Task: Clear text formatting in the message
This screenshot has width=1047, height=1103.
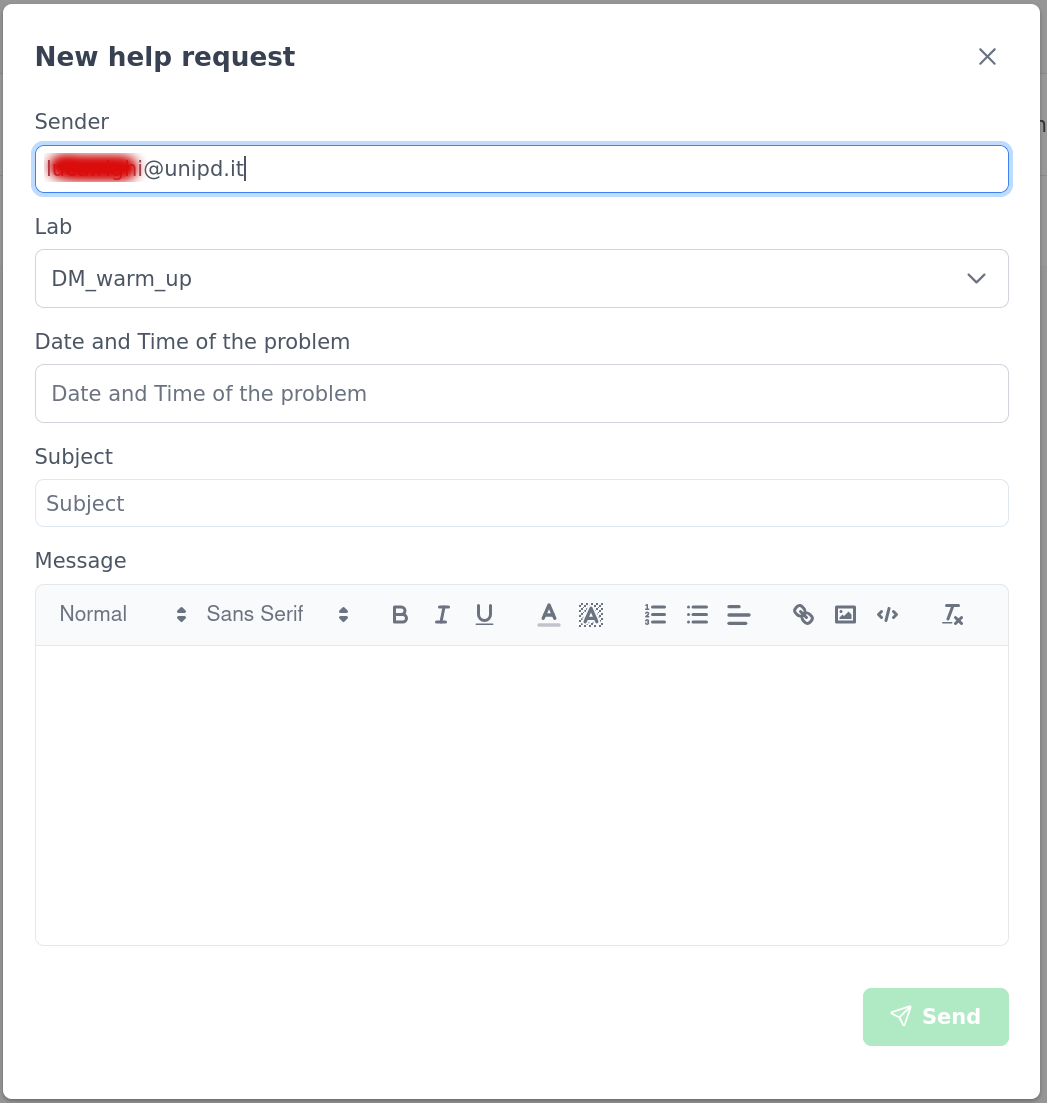Action: tap(952, 615)
